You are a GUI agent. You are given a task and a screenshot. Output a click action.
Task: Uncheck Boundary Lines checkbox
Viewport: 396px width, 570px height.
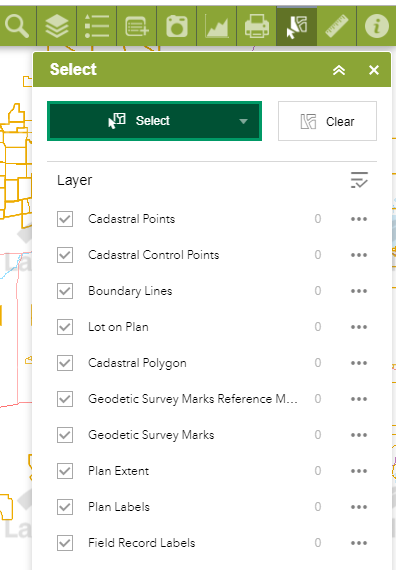pos(65,291)
